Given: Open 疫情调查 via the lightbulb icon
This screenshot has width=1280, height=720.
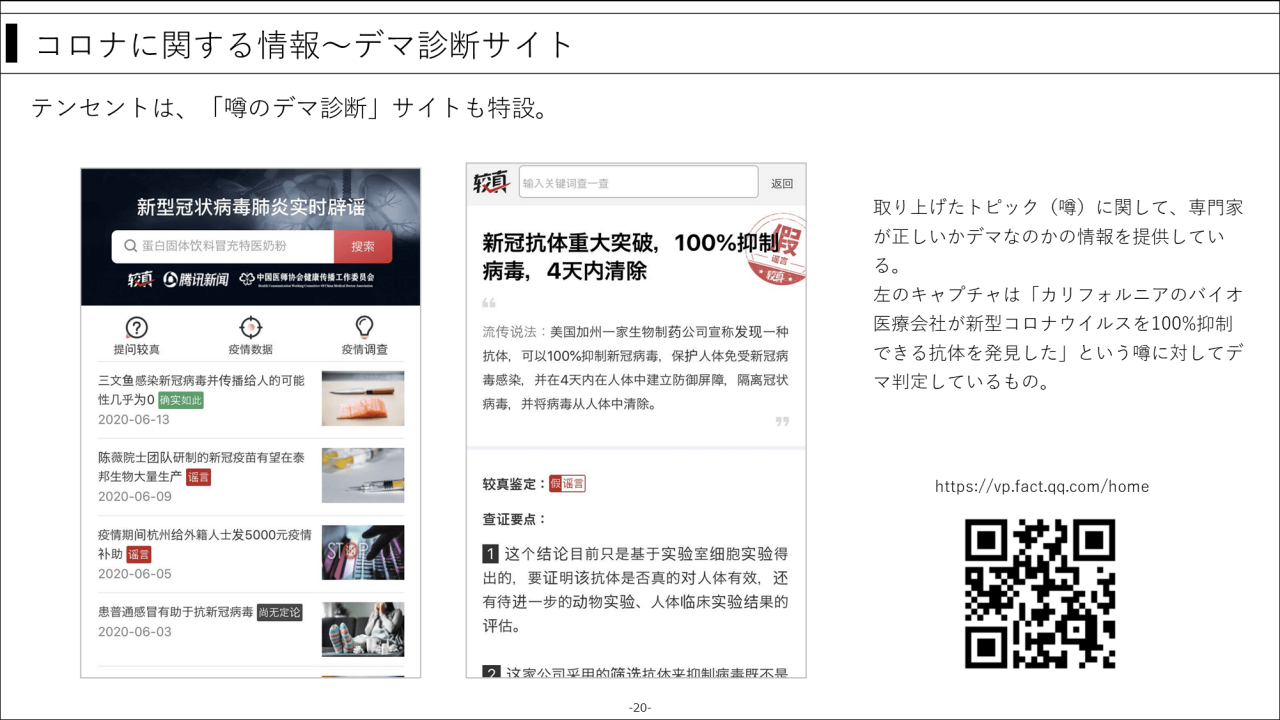Looking at the screenshot, I should pyautogui.click(x=366, y=328).
